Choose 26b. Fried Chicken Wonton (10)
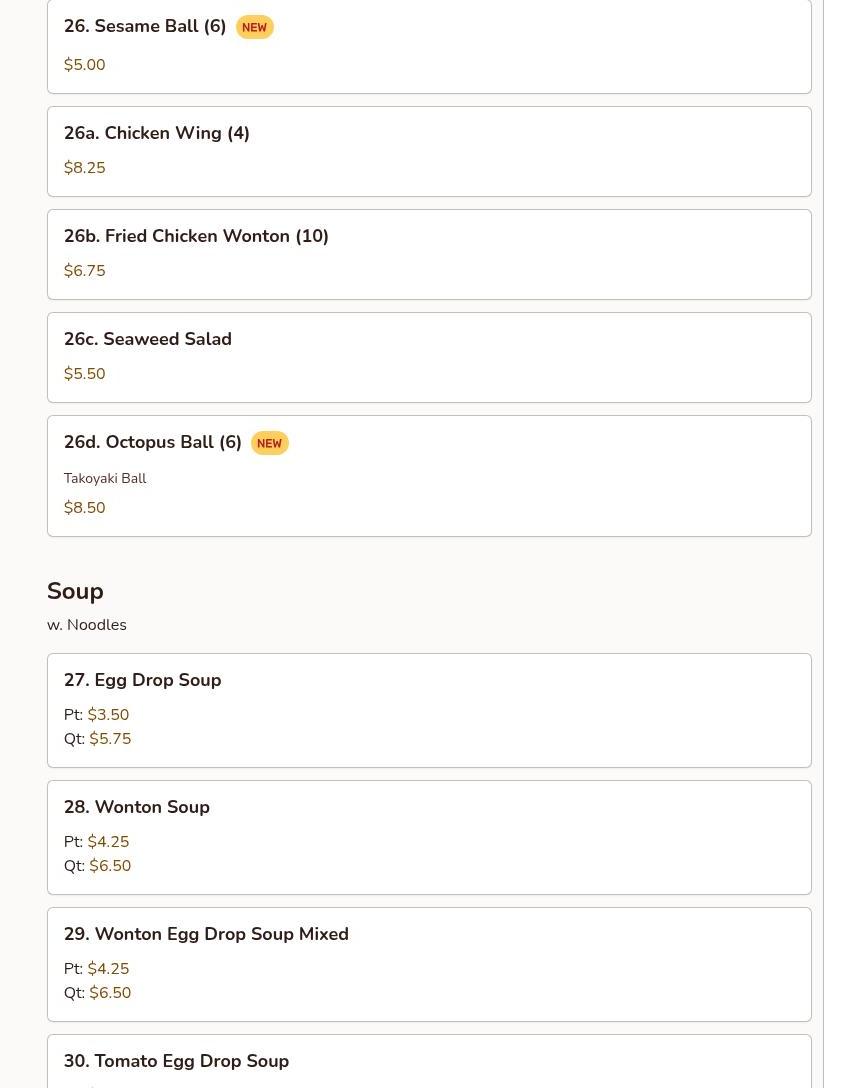Viewport: 844px width, 1088px height. [429, 255]
